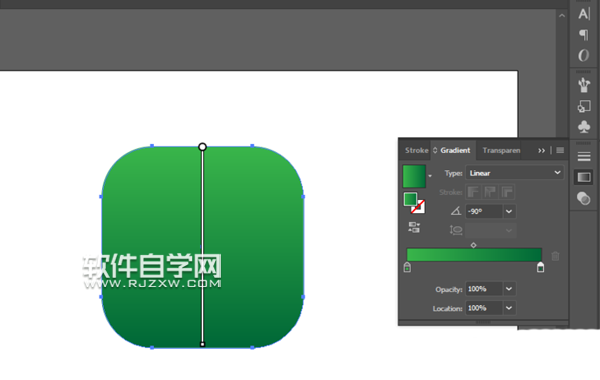
Task: Apply gradient across stroke button
Action: tap(507, 192)
